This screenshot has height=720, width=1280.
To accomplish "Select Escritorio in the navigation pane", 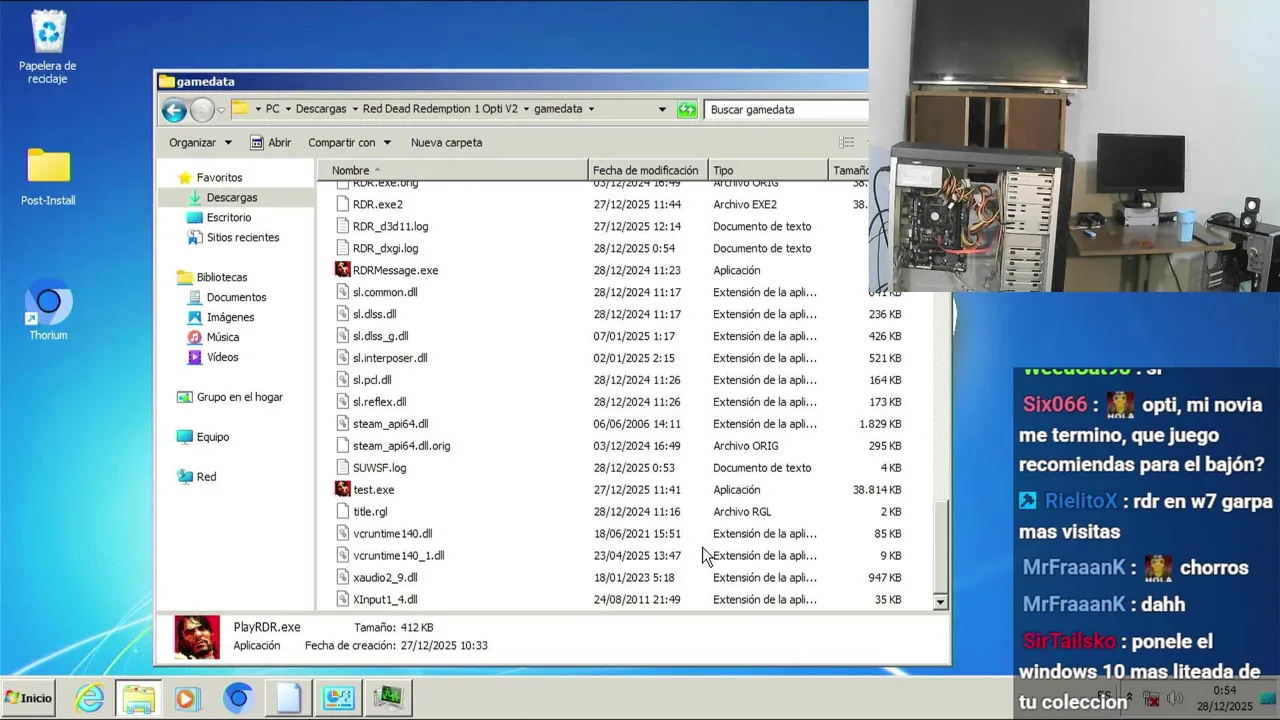I will pyautogui.click(x=228, y=217).
